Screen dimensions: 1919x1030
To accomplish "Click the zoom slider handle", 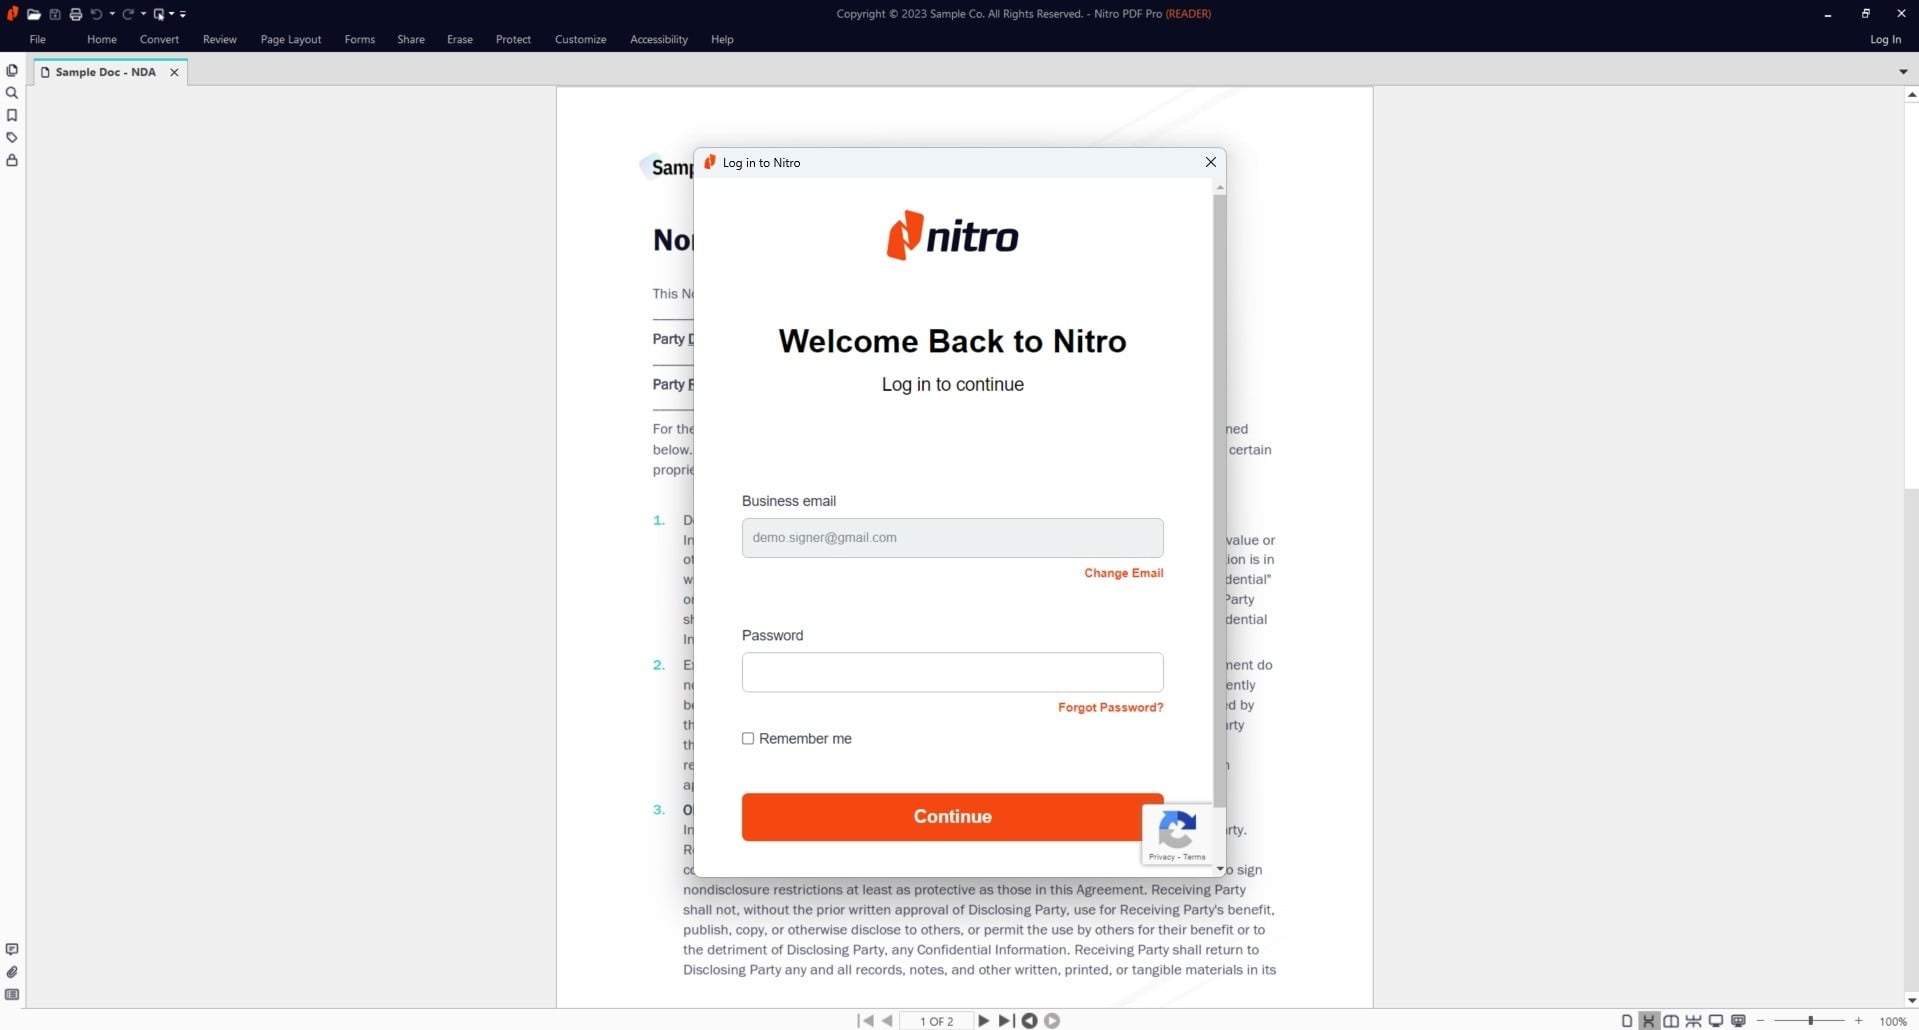I will click(x=1811, y=1021).
